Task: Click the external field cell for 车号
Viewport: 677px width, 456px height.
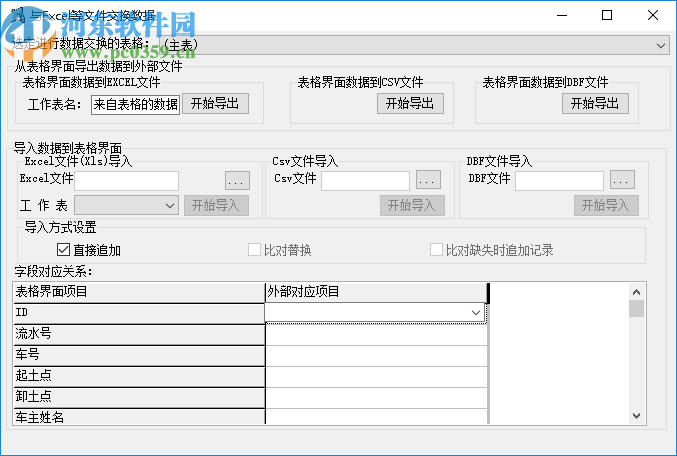Action: (376, 355)
